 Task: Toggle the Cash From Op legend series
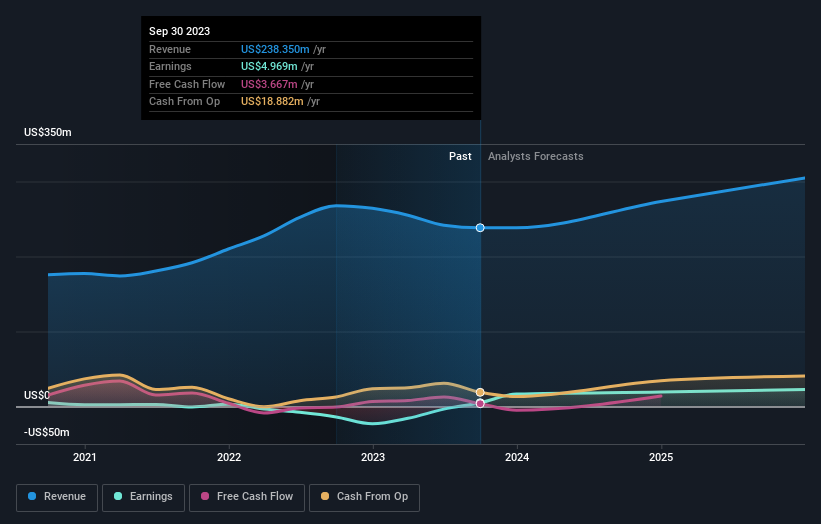click(364, 497)
